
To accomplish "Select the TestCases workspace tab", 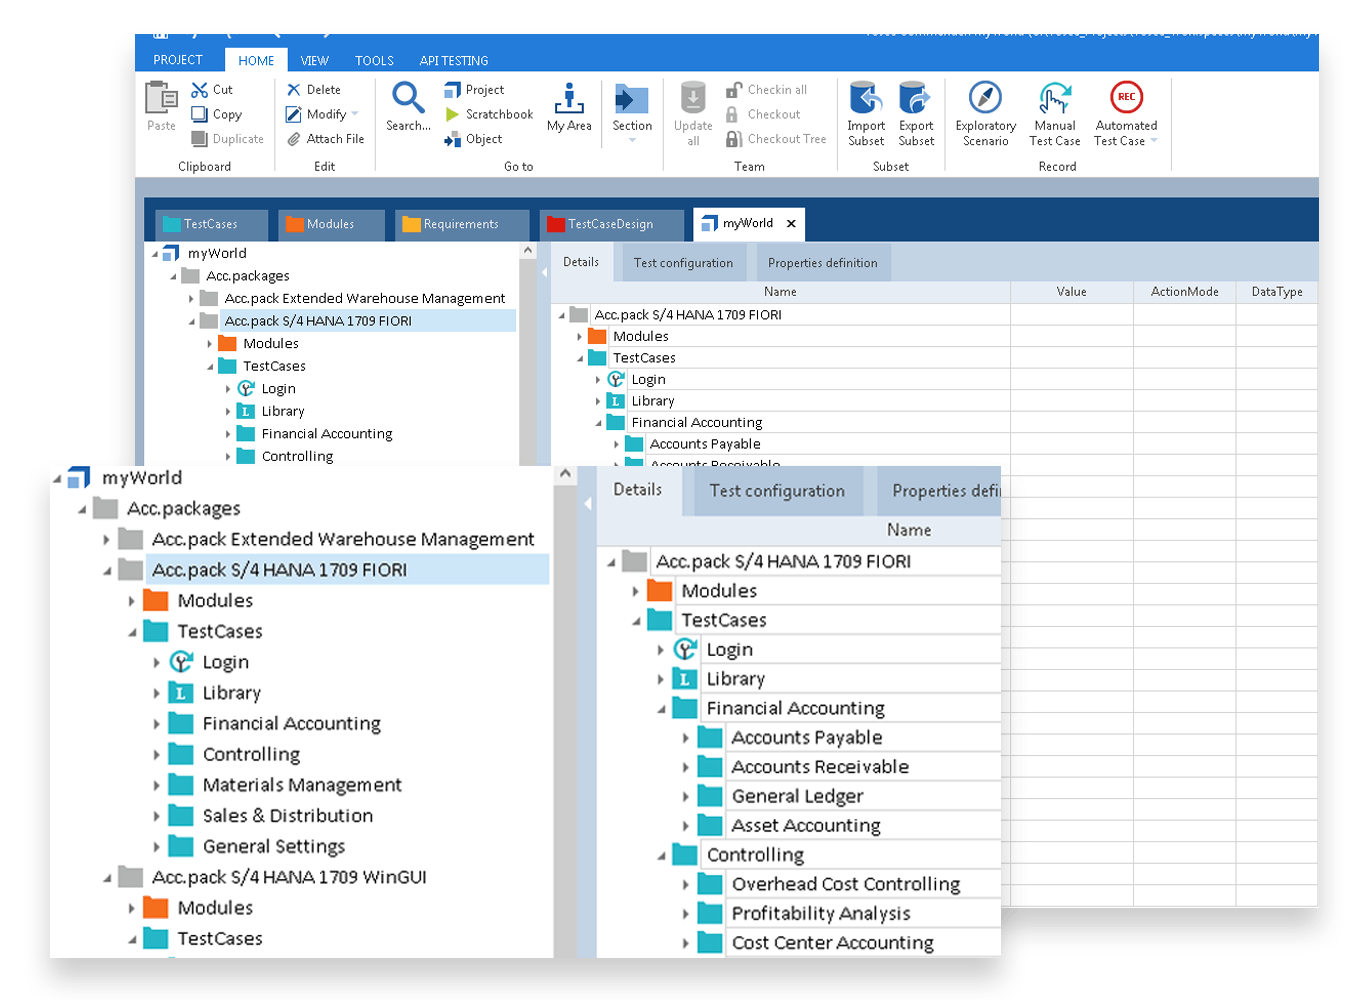I will [211, 224].
